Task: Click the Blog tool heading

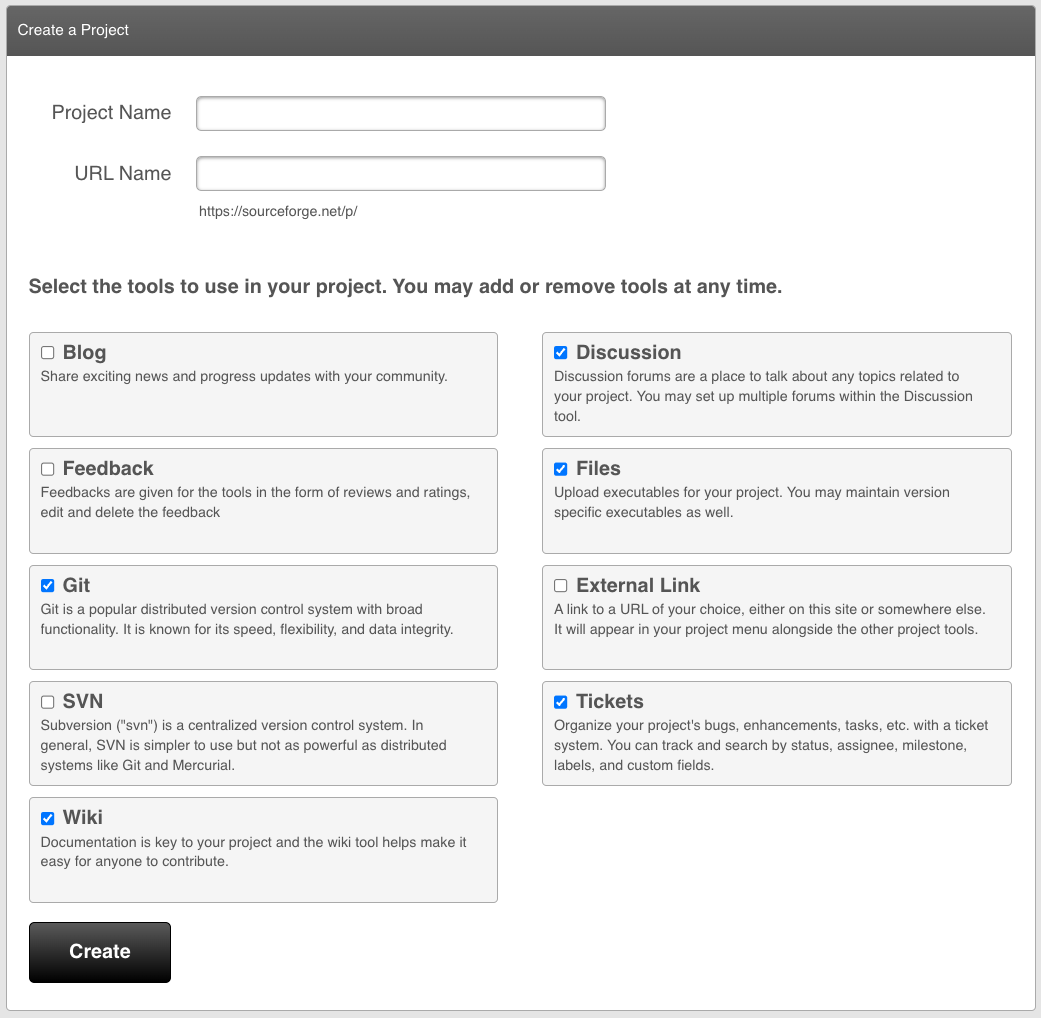Action: coord(84,353)
